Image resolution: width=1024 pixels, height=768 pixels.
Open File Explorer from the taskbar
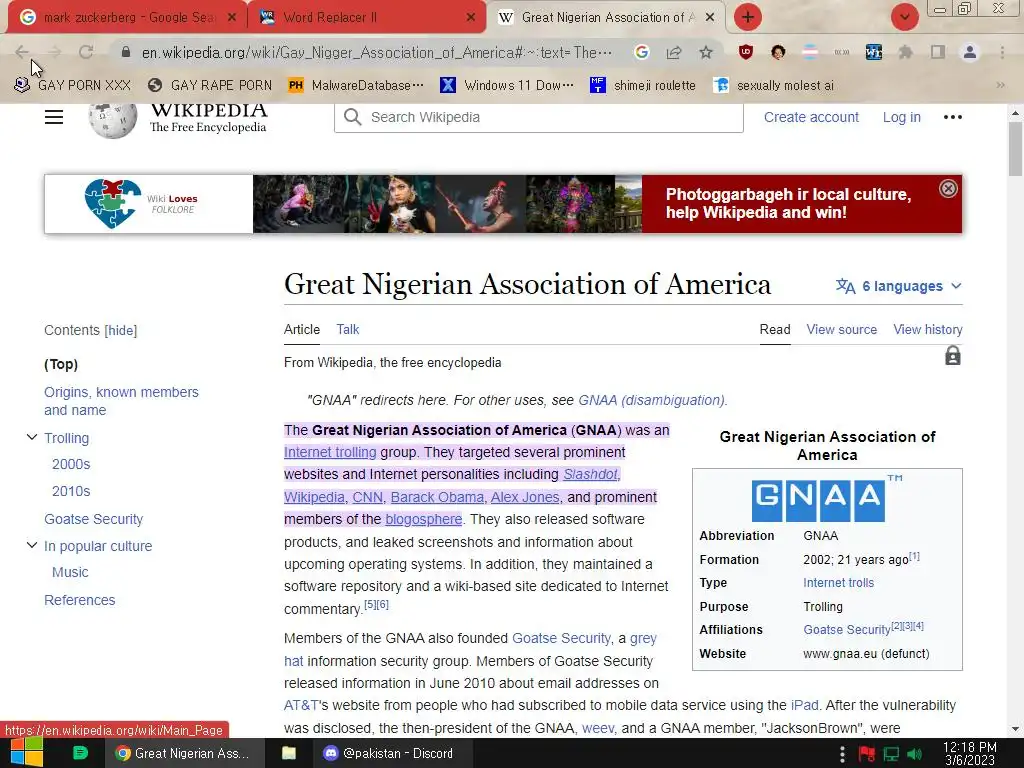289,753
